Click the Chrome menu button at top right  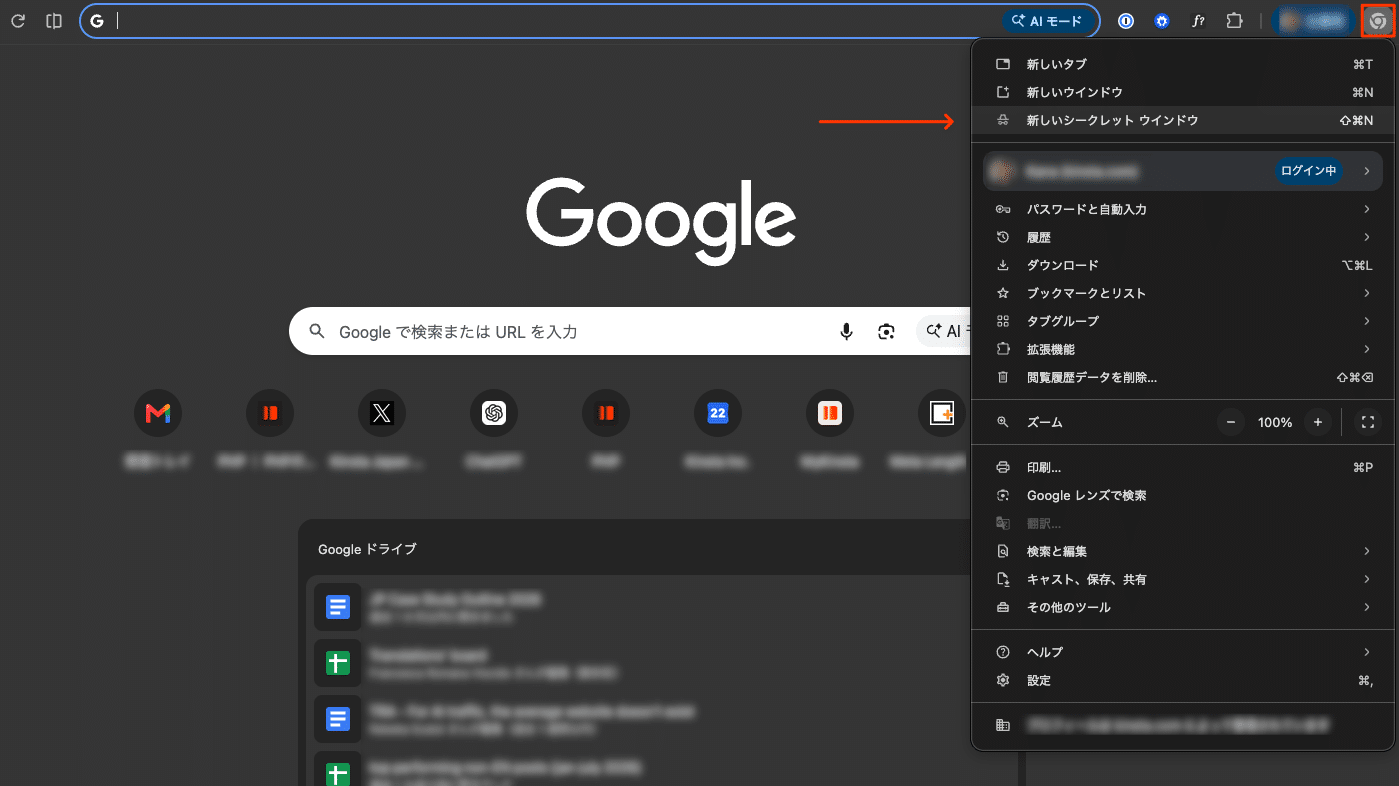1378,21
